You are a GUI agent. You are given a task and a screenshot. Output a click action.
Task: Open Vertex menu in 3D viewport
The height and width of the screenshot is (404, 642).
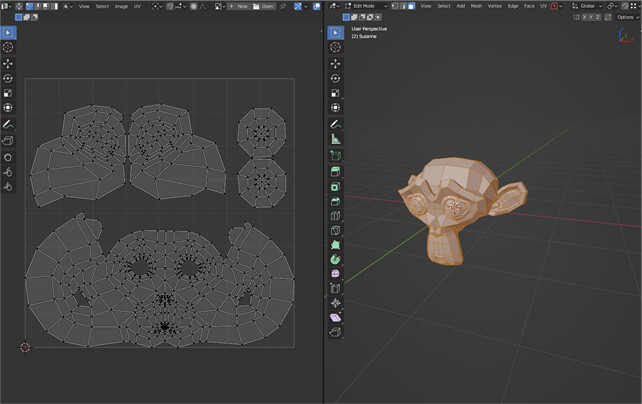coord(495,6)
